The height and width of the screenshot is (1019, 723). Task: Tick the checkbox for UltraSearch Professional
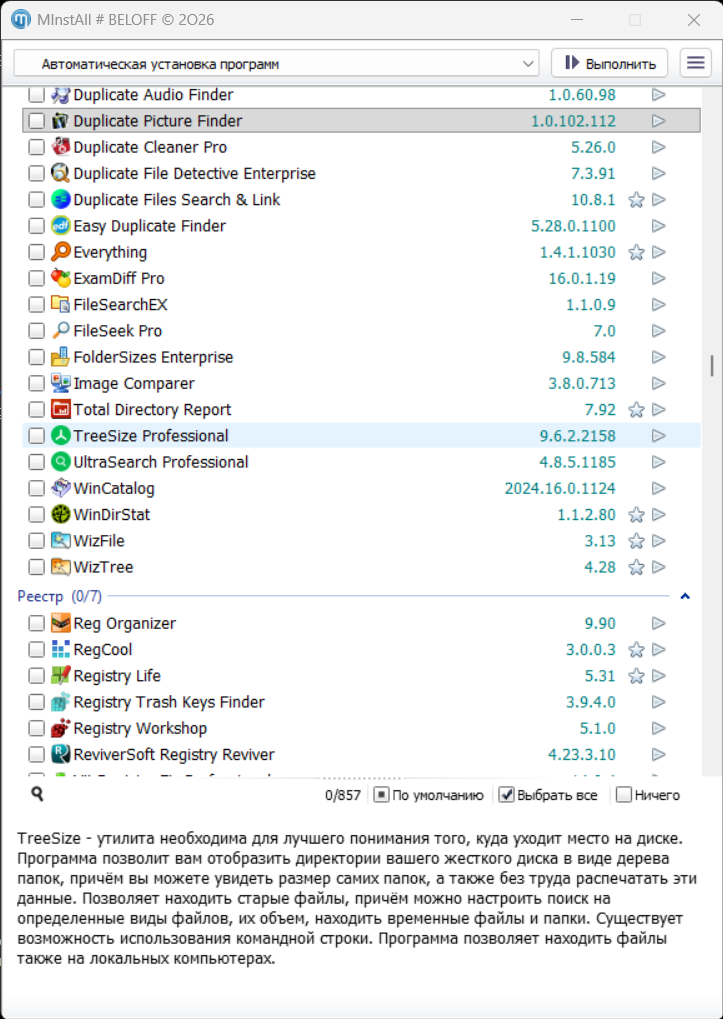tap(37, 462)
